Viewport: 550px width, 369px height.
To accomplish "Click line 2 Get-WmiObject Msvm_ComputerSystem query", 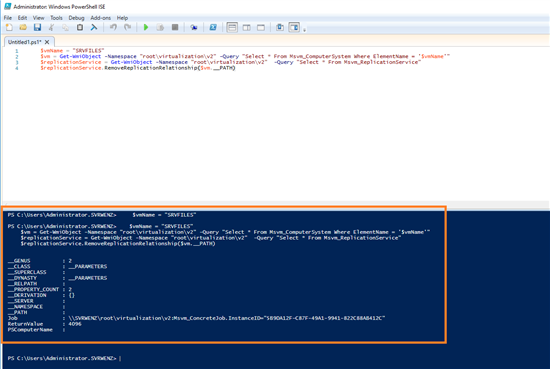I will coord(245,56).
